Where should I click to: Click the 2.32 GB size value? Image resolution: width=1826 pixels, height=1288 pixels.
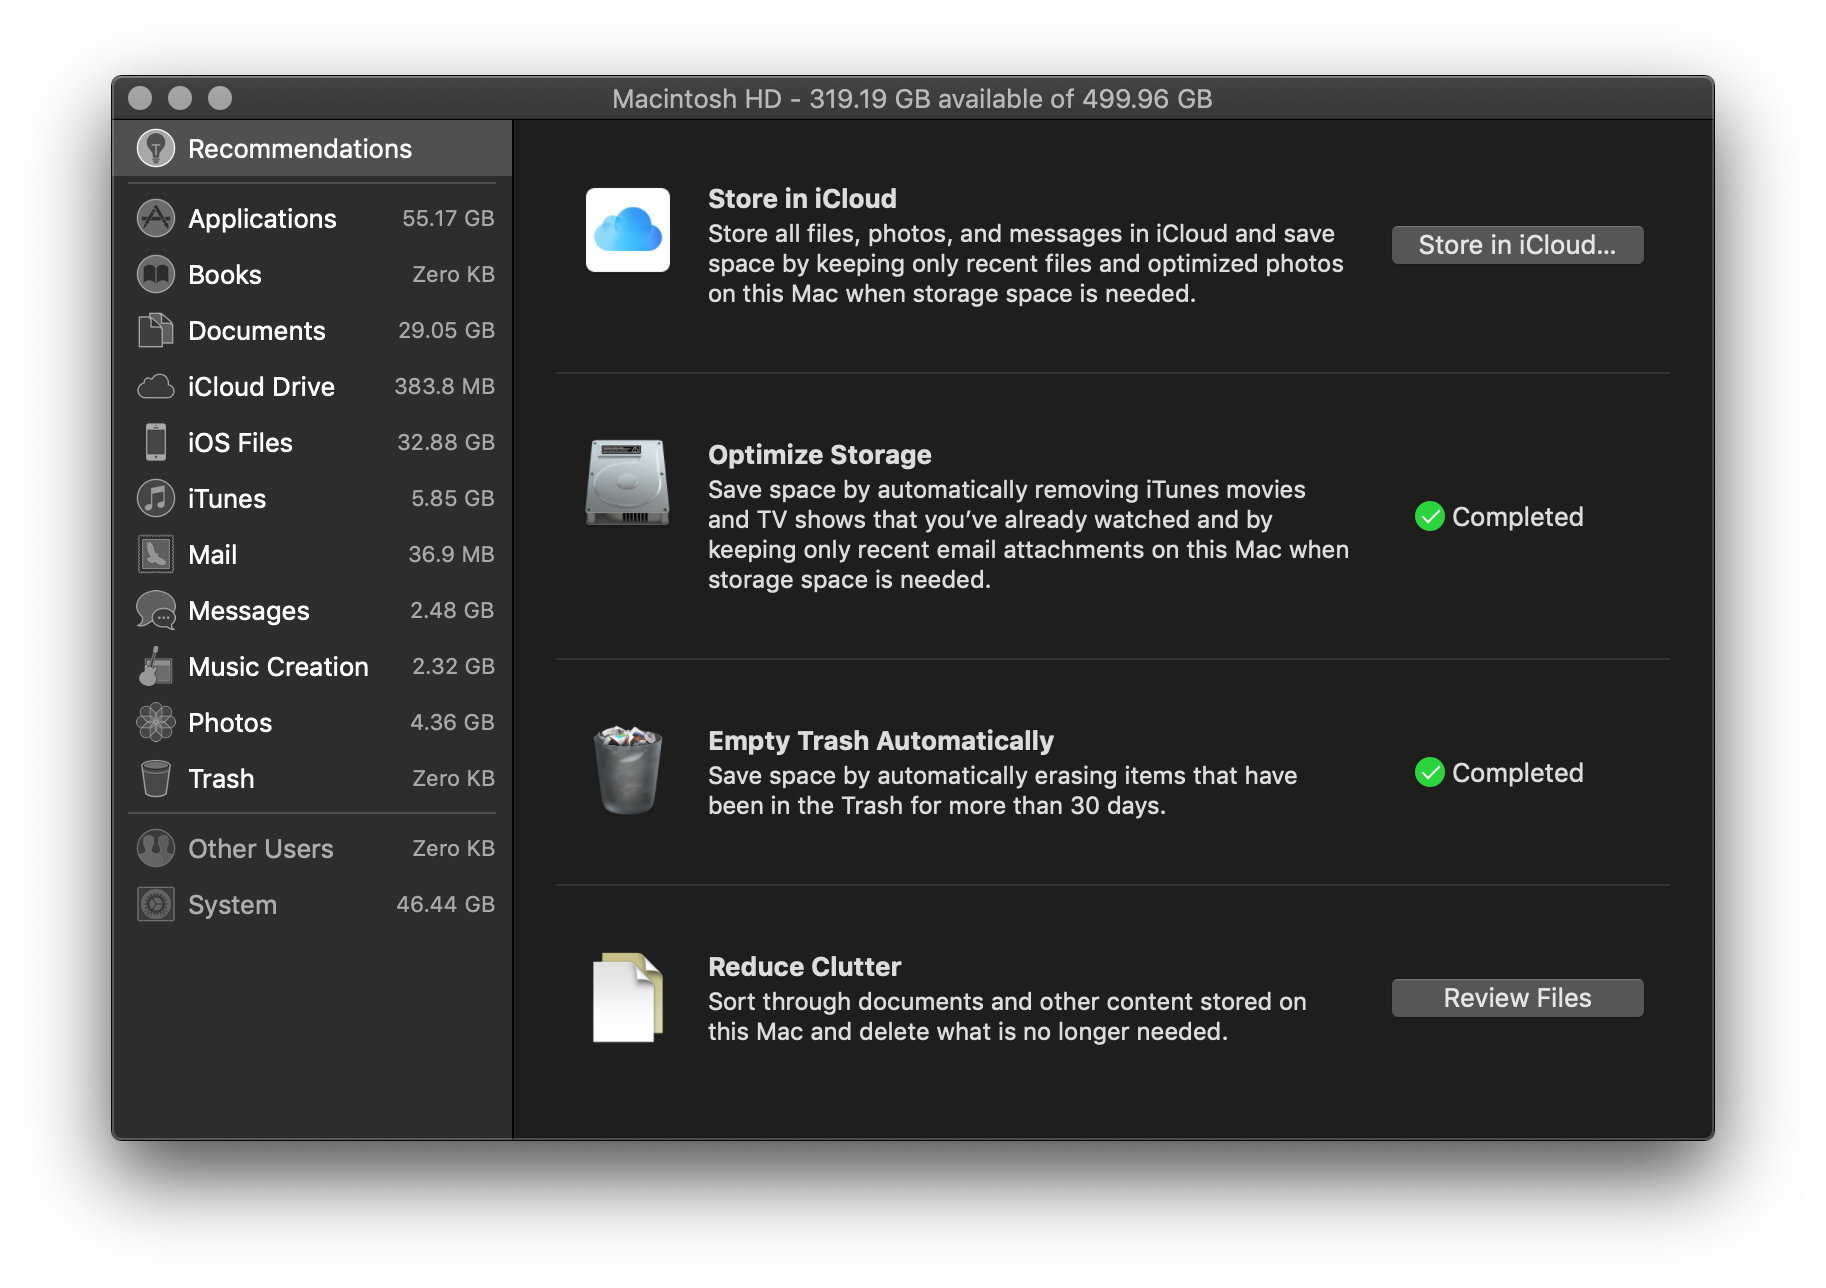click(453, 666)
